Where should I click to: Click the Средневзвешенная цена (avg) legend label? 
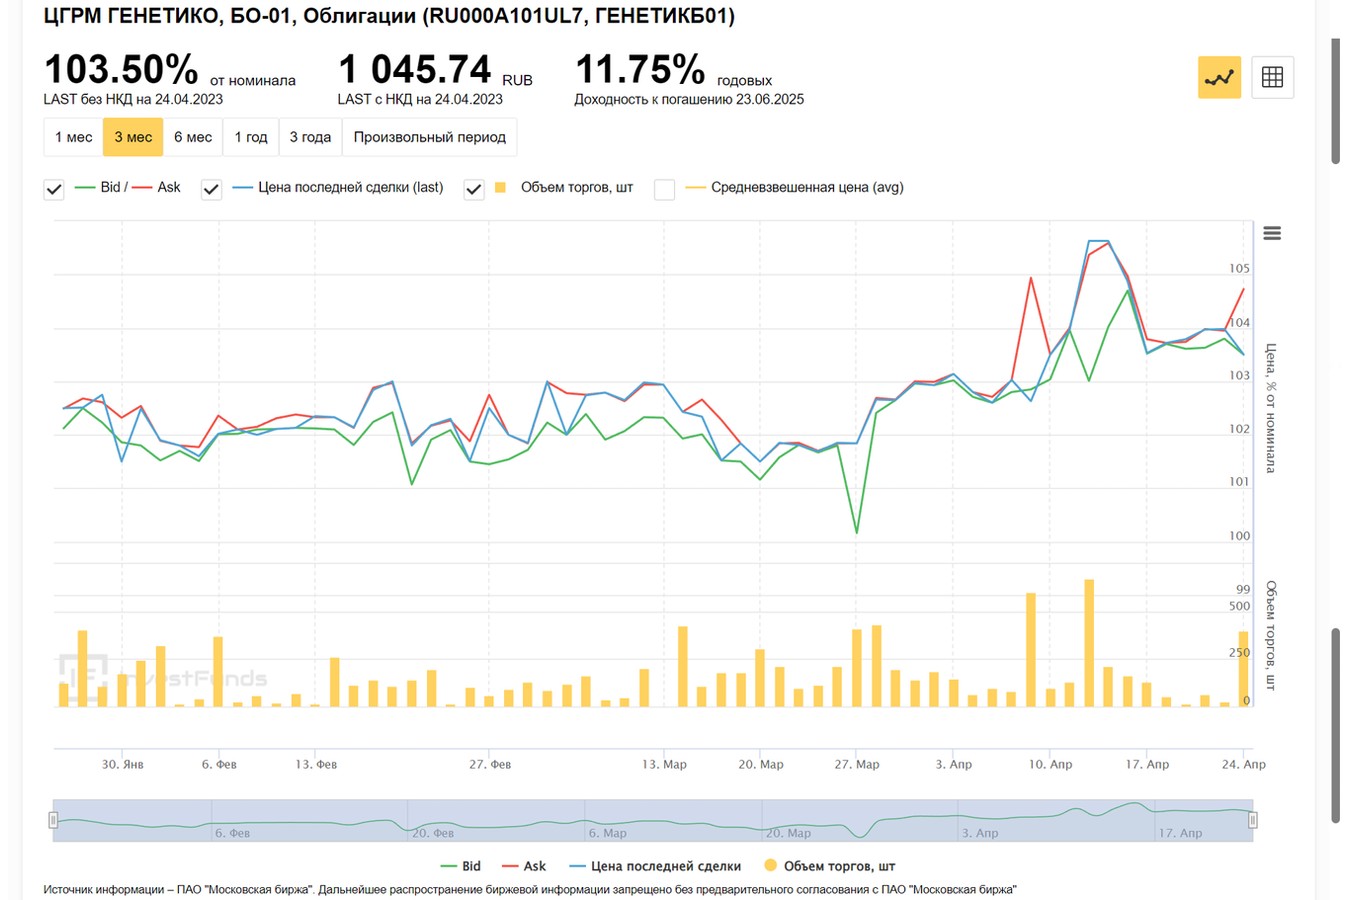807,187
